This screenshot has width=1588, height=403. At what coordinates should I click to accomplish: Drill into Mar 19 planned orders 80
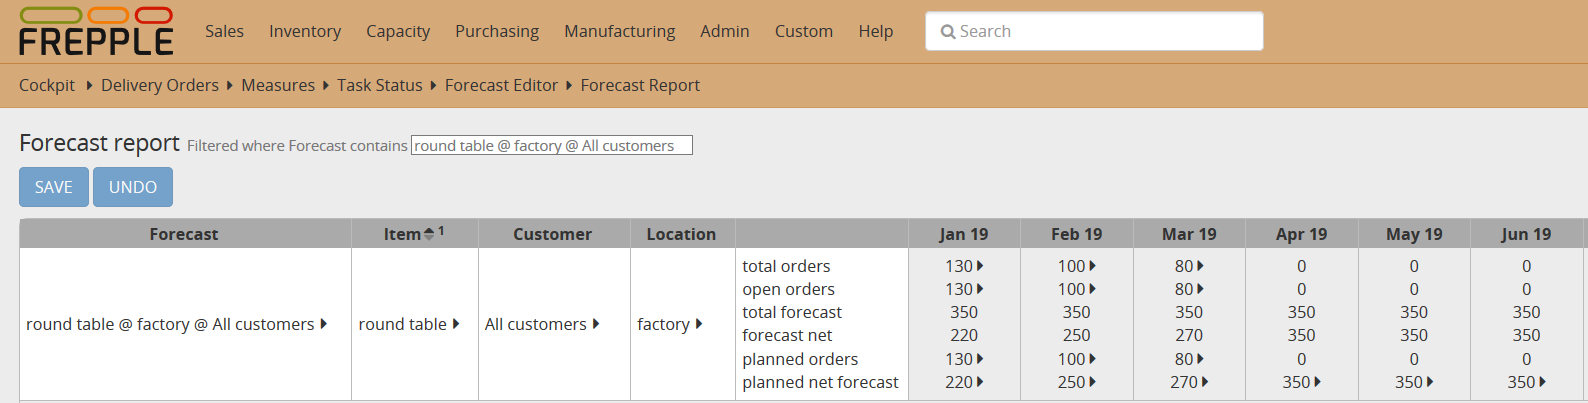[x=1200, y=359]
